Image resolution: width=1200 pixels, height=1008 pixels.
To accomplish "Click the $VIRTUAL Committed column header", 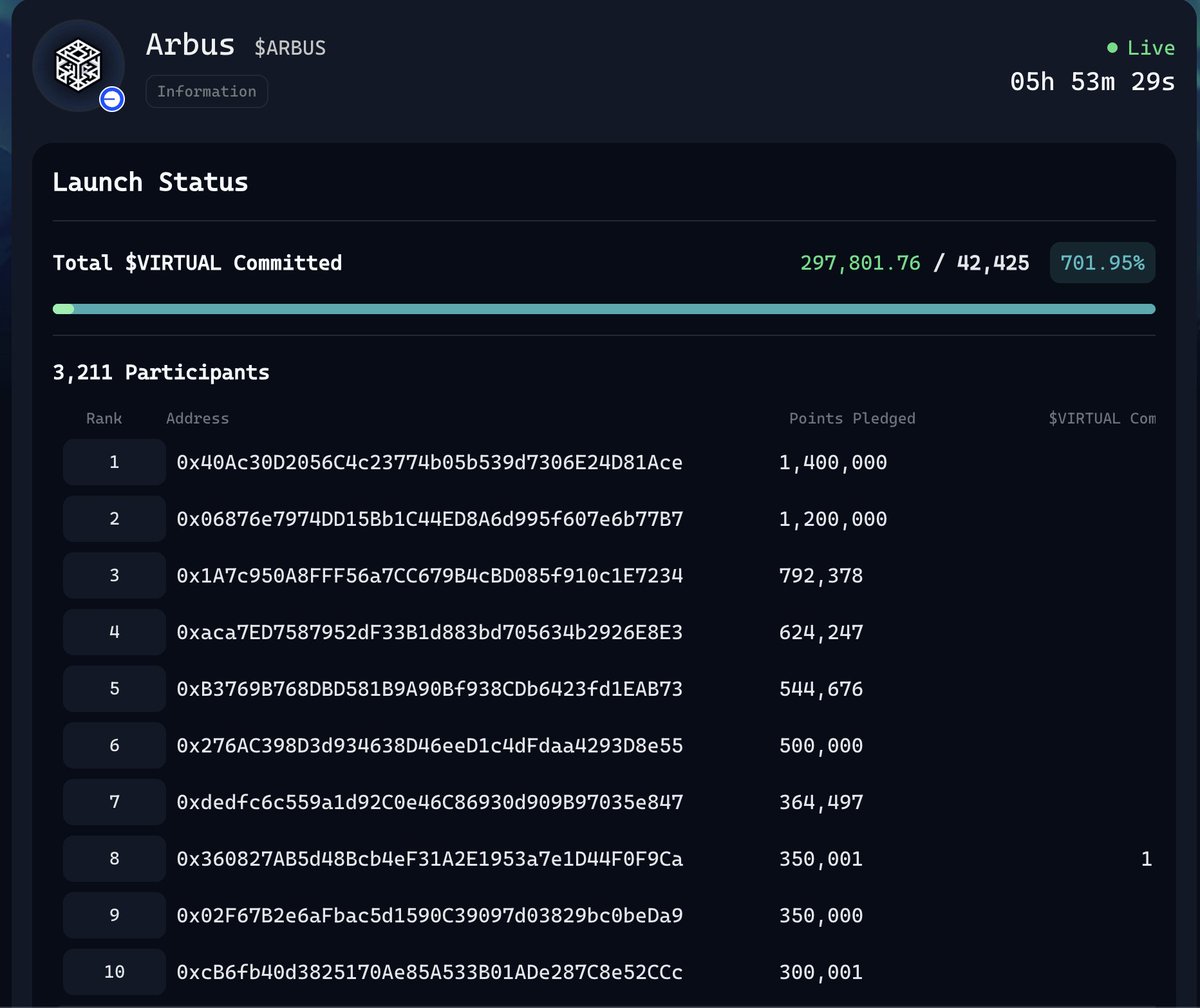I will 1102,418.
